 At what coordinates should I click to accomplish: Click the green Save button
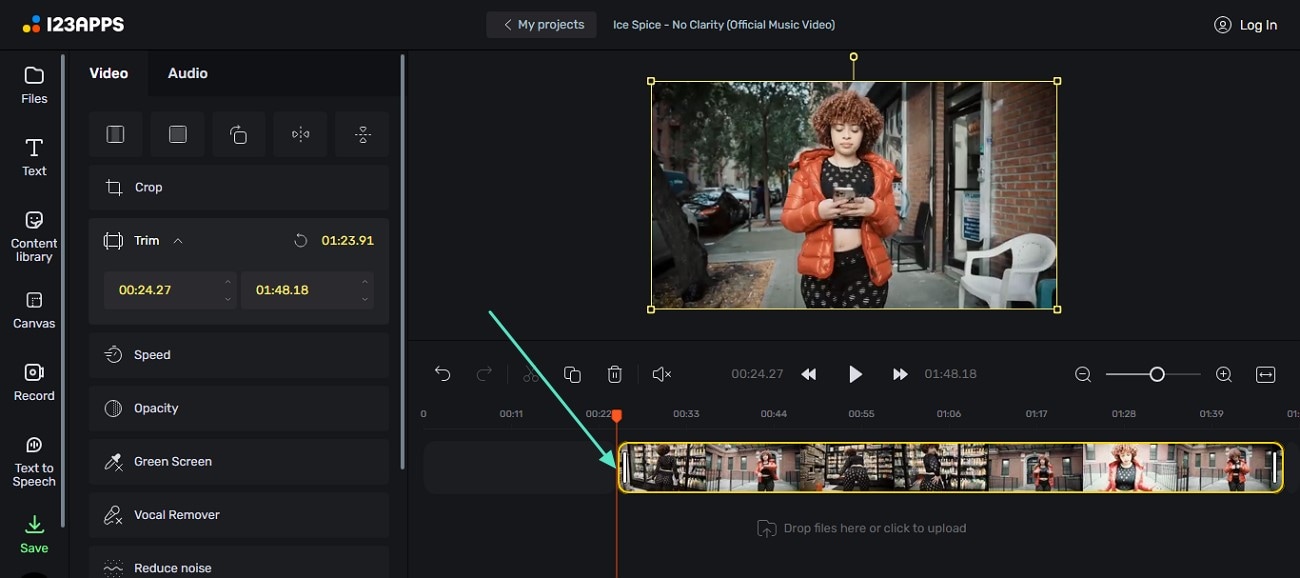(34, 534)
